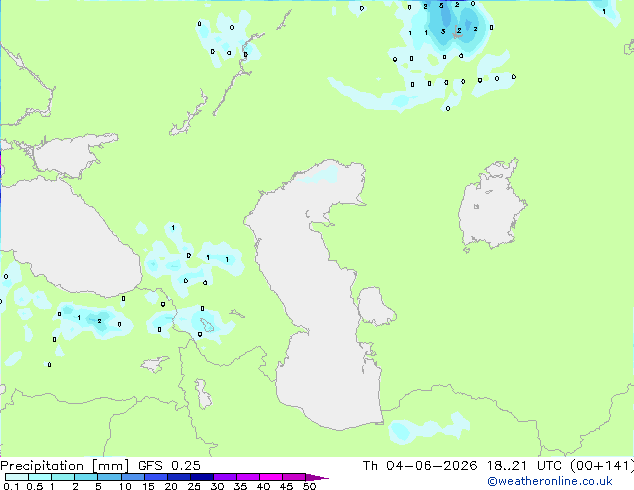Click the '(00+141)' forecast hour text
Screen dimensions: 634x490
[x=602, y=466]
